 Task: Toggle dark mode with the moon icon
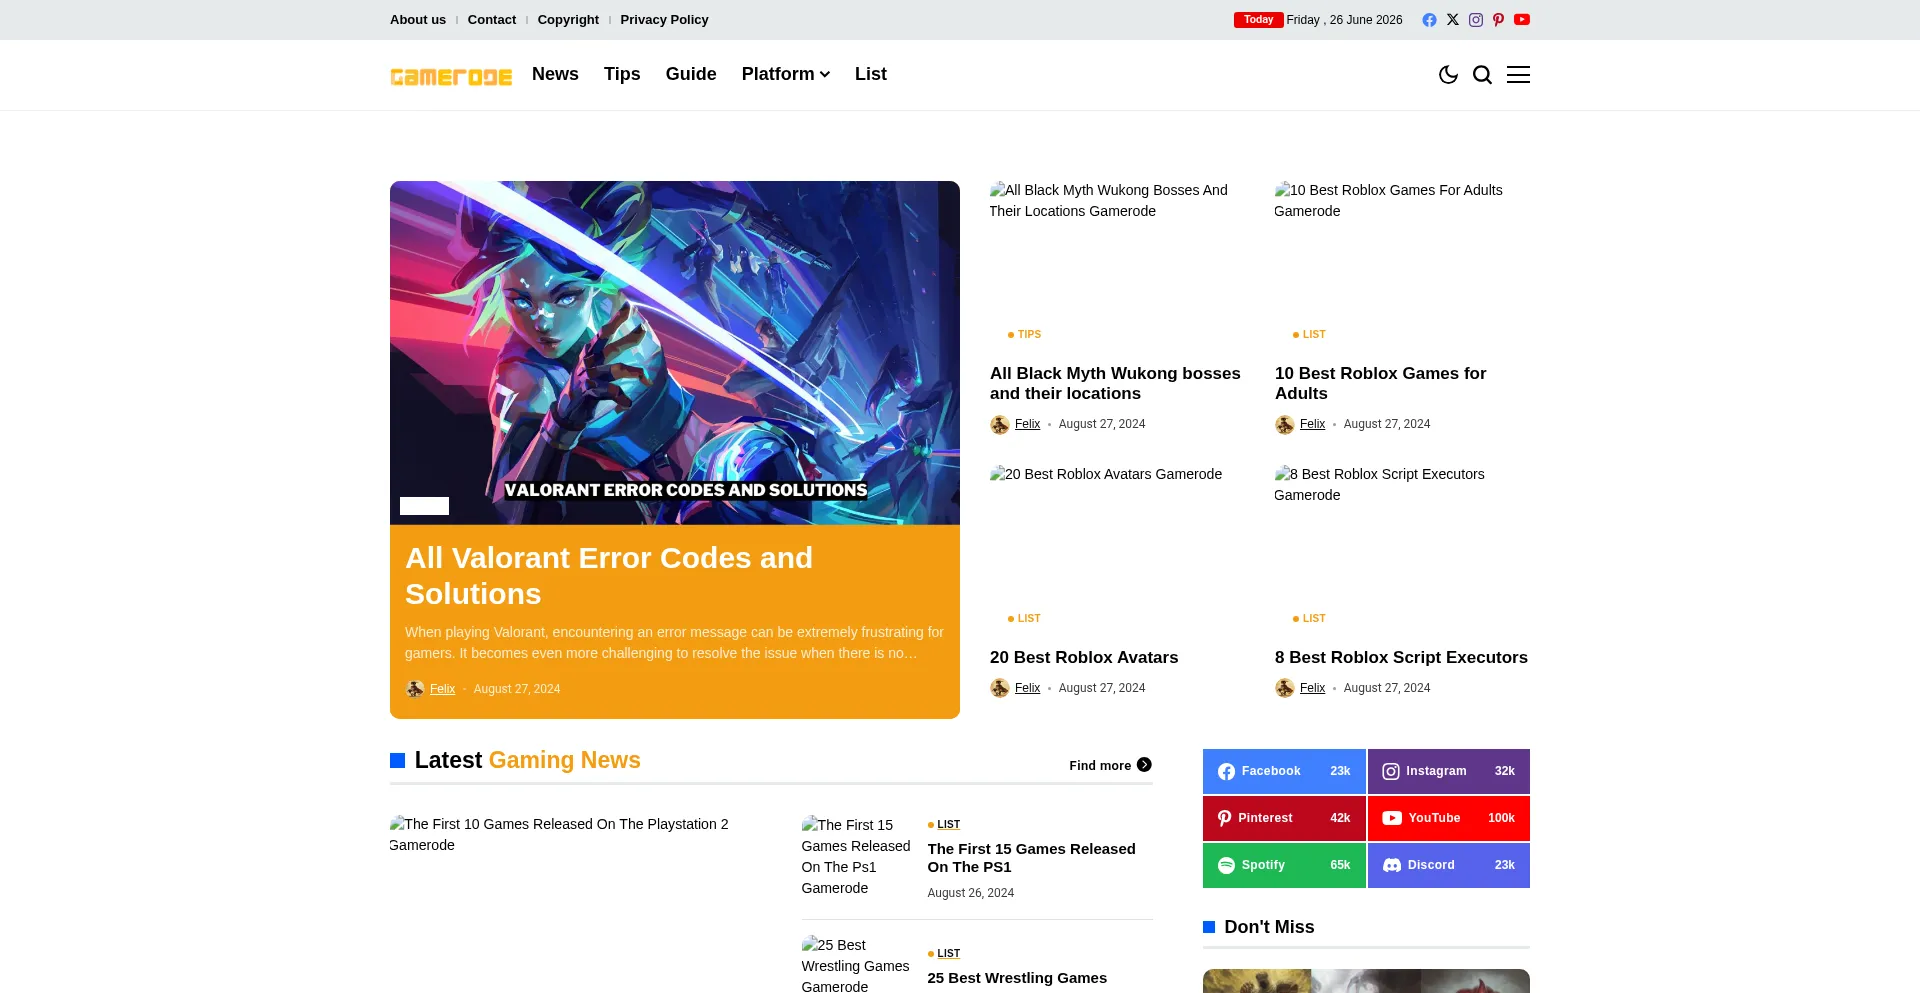[x=1448, y=75]
